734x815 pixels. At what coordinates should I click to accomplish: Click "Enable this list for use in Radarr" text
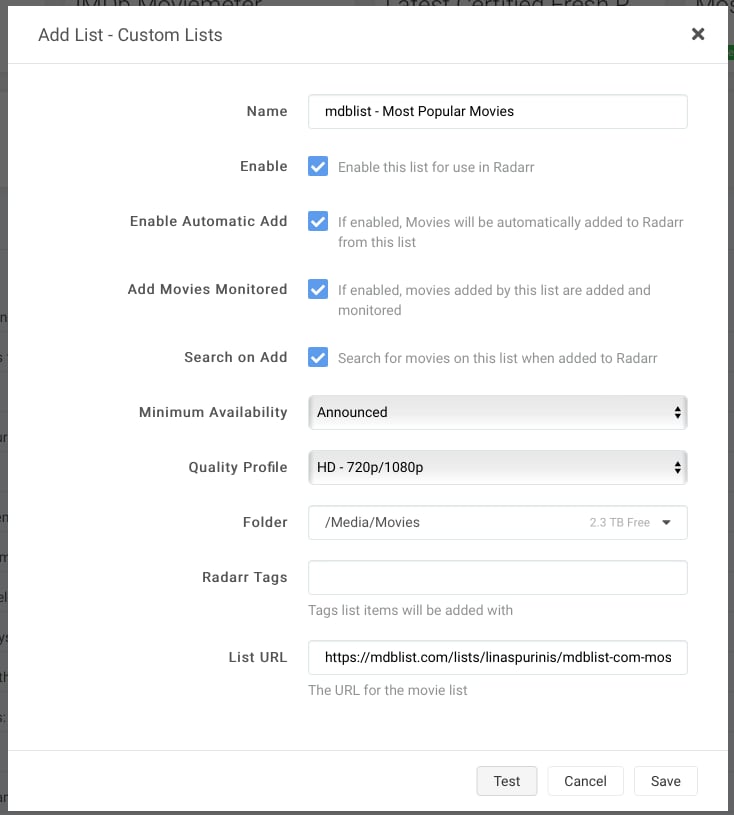436,167
